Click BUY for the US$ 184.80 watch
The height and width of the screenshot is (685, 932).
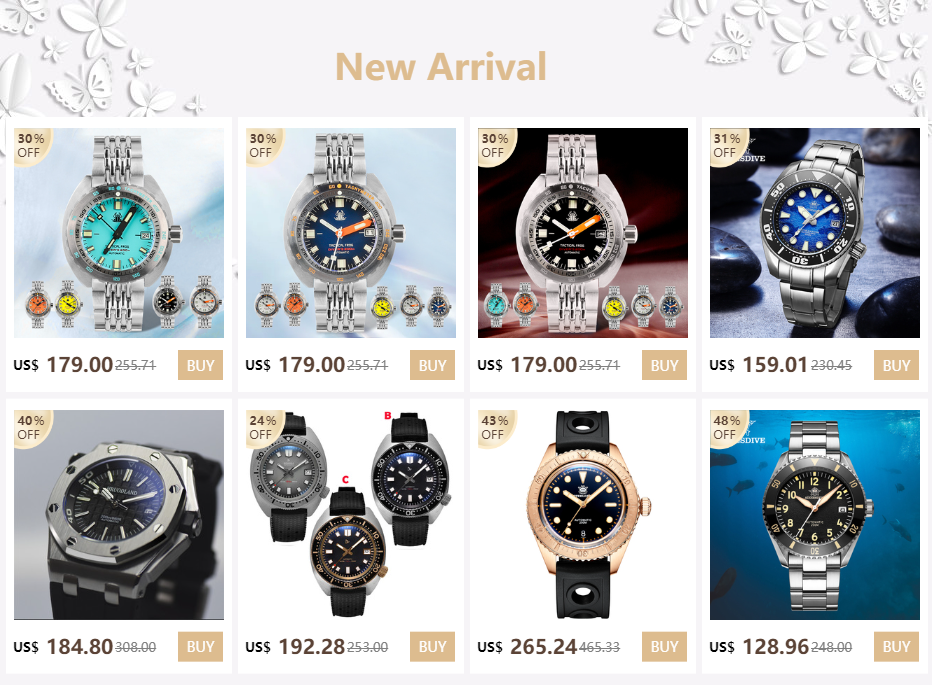click(200, 646)
